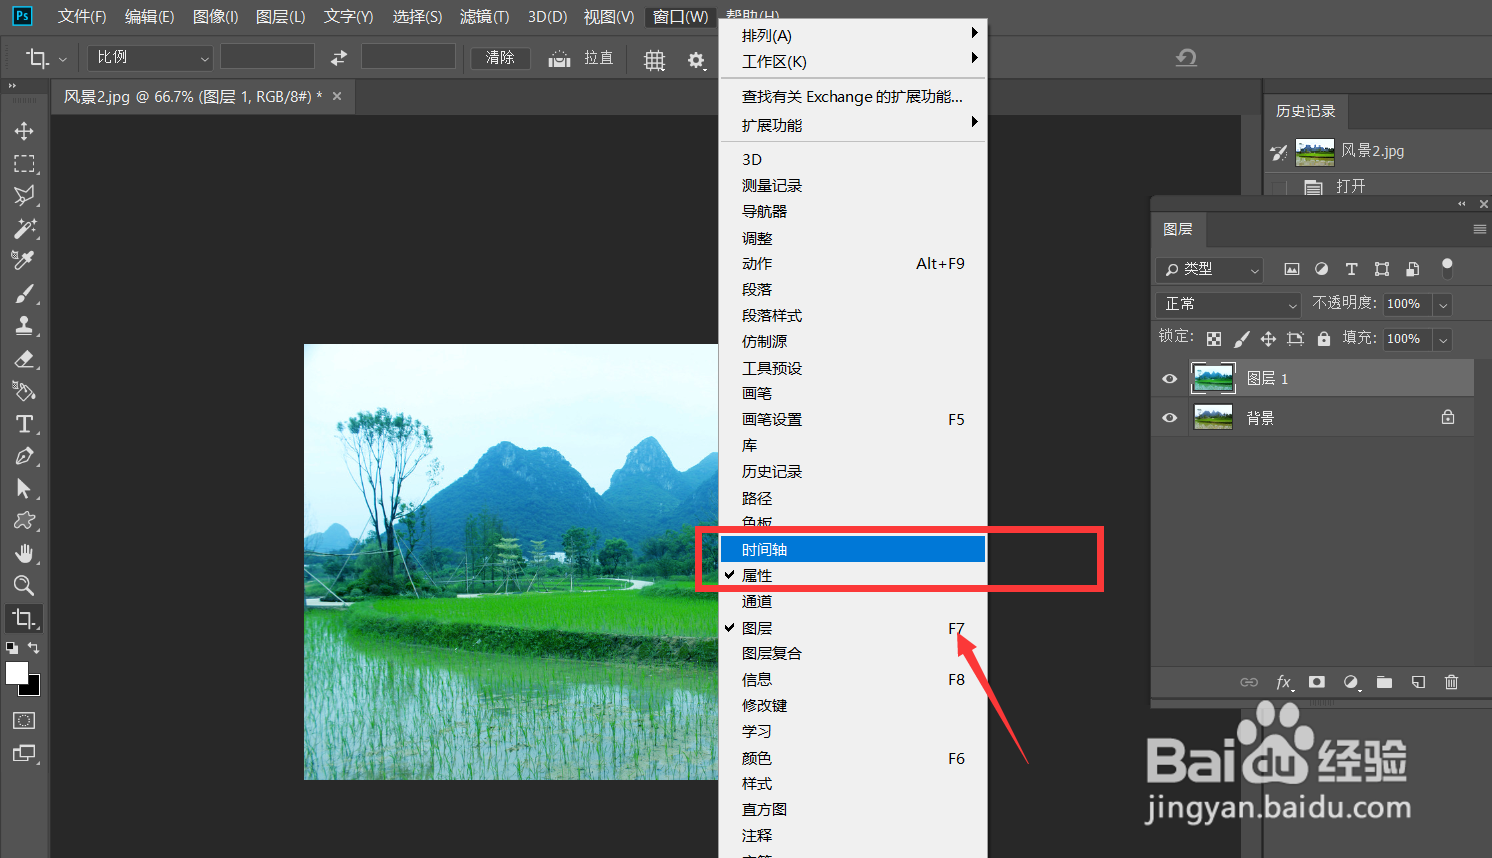Toggle layer filtering switch on
The width and height of the screenshot is (1492, 858).
pos(1447,268)
